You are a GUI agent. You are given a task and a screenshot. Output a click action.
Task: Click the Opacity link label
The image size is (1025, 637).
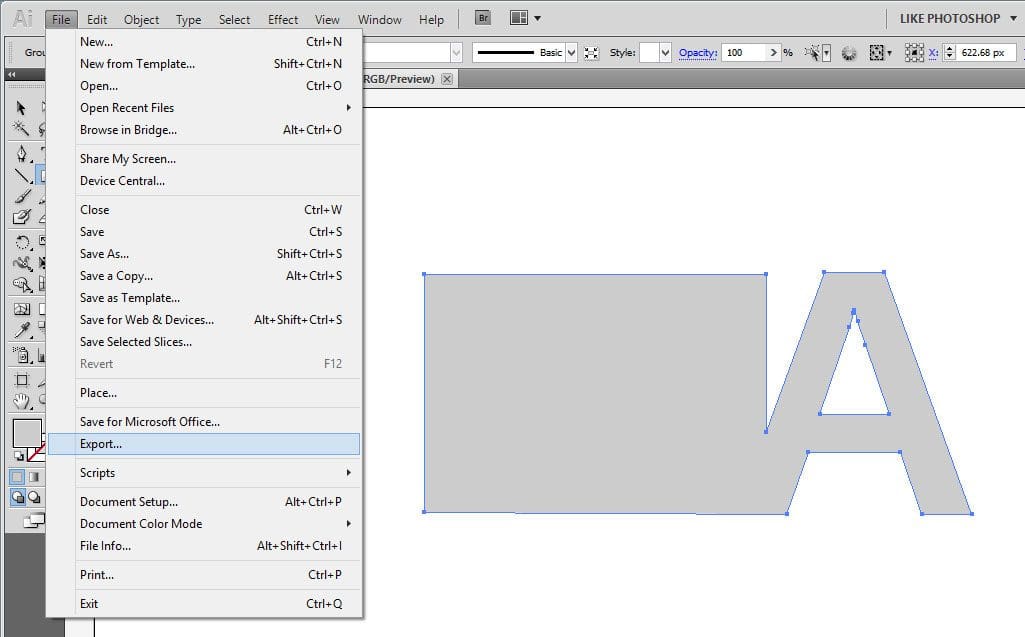[697, 53]
